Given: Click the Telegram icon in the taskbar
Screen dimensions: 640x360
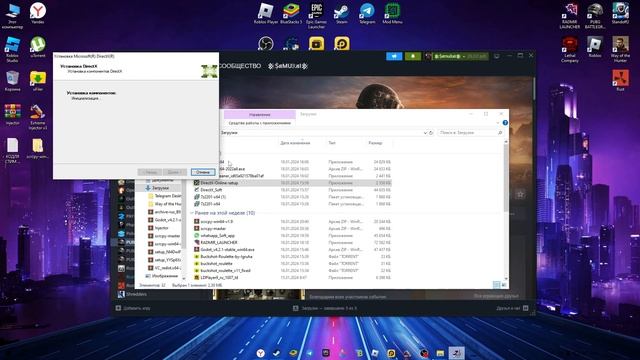Looking at the screenshot, I should [x=309, y=353].
